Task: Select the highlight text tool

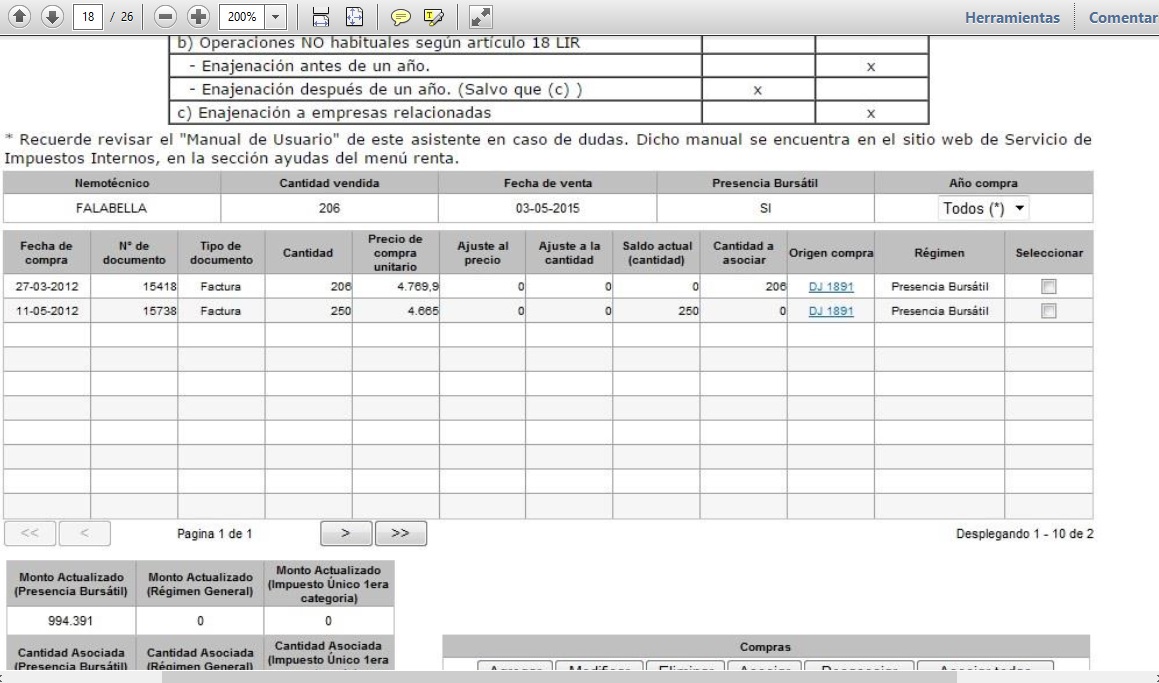Action: click(x=433, y=16)
